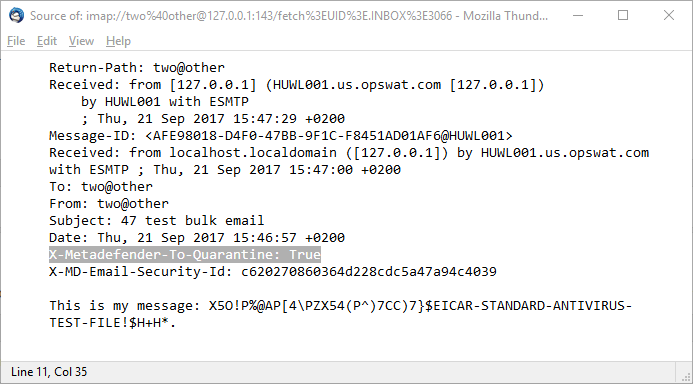Close the source viewer window
This screenshot has width=693, height=384.
click(669, 15)
